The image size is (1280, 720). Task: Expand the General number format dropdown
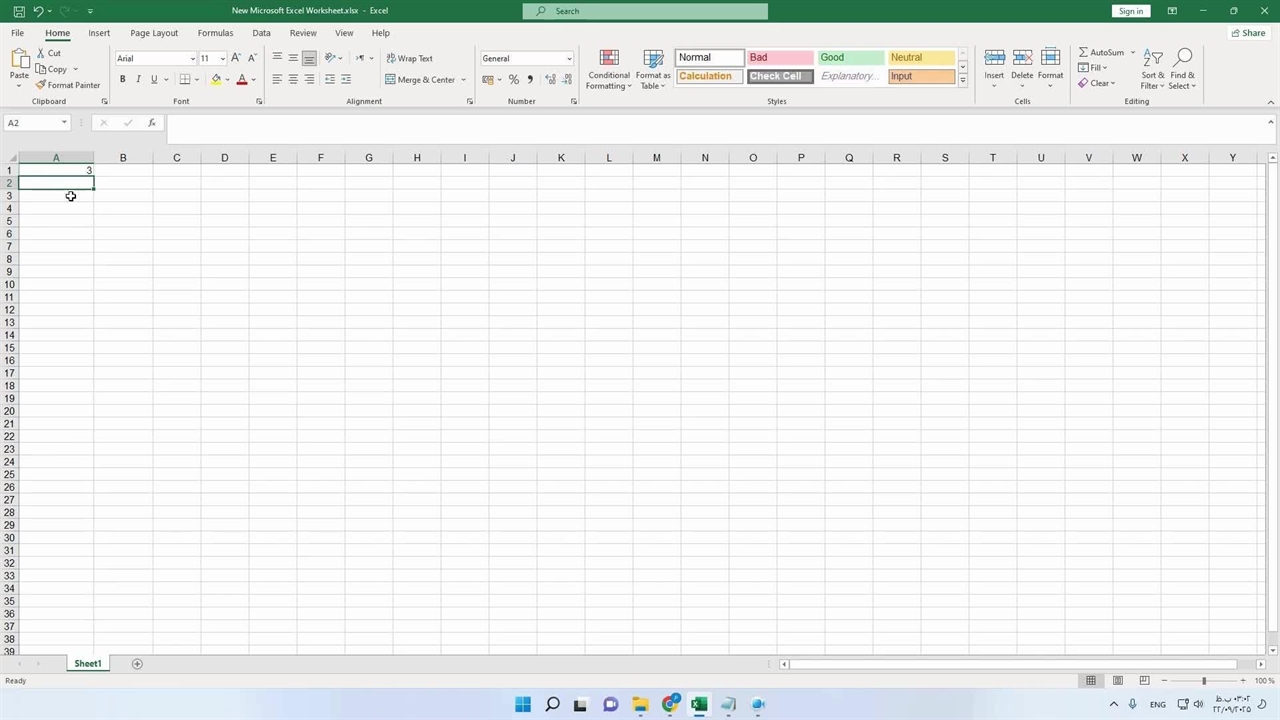pyautogui.click(x=569, y=58)
